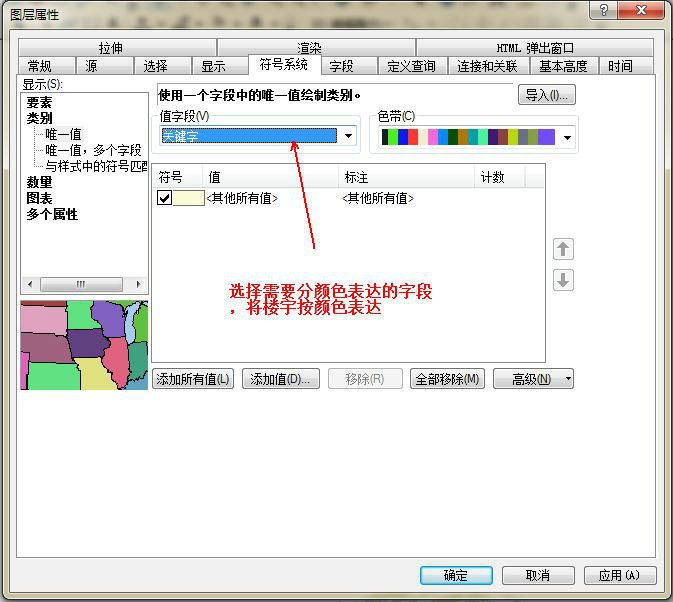
Task: Click the 标注 column header
Action: click(406, 177)
